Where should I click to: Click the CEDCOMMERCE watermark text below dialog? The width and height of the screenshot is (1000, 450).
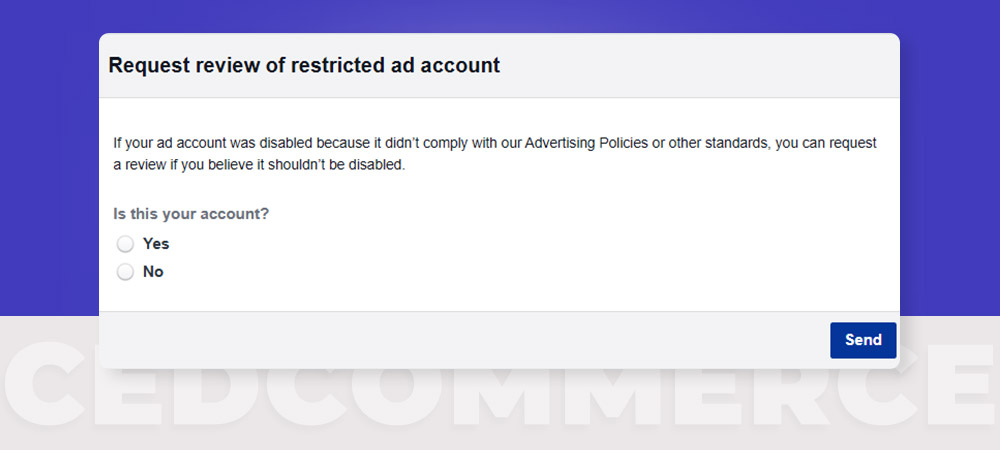(500, 384)
